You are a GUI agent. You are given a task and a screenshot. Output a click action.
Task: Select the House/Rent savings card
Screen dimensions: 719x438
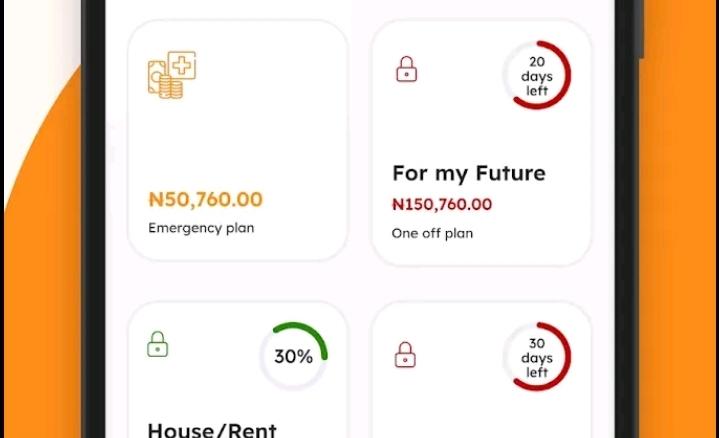(238, 370)
